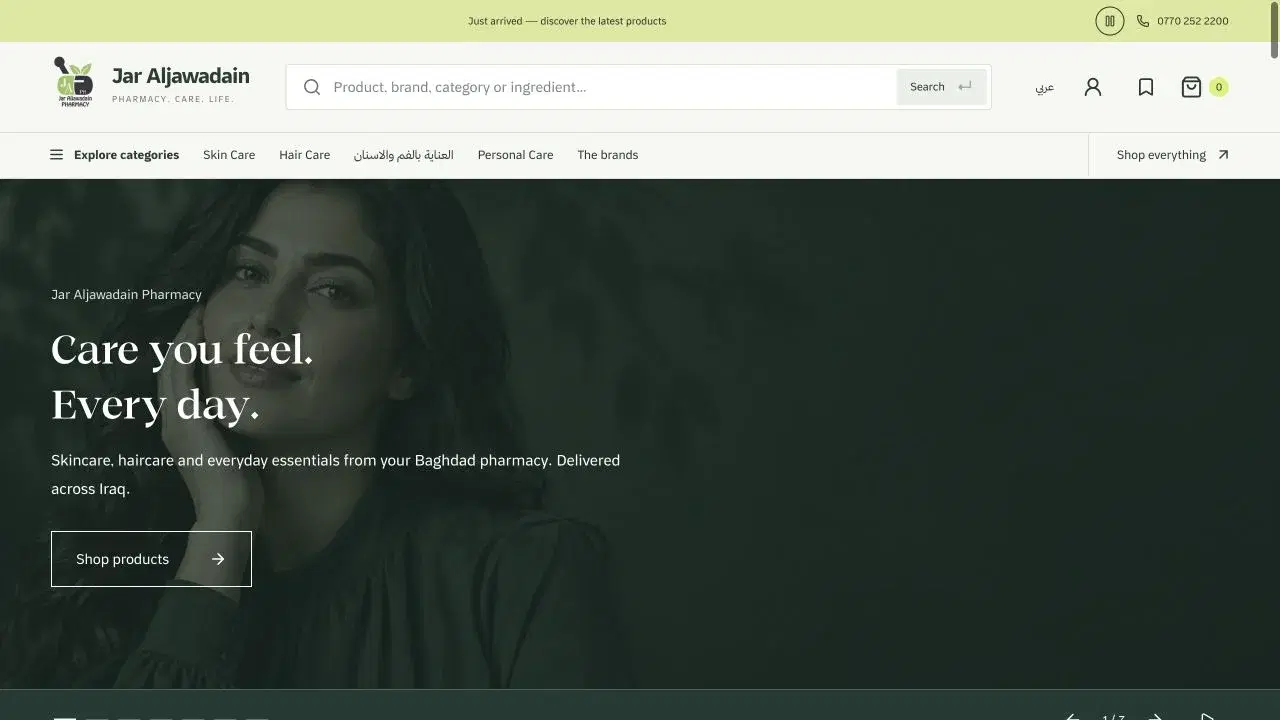This screenshot has width=1280, height=720.
Task: Open the Jar Aljawadain home title link
Action: [x=181, y=76]
